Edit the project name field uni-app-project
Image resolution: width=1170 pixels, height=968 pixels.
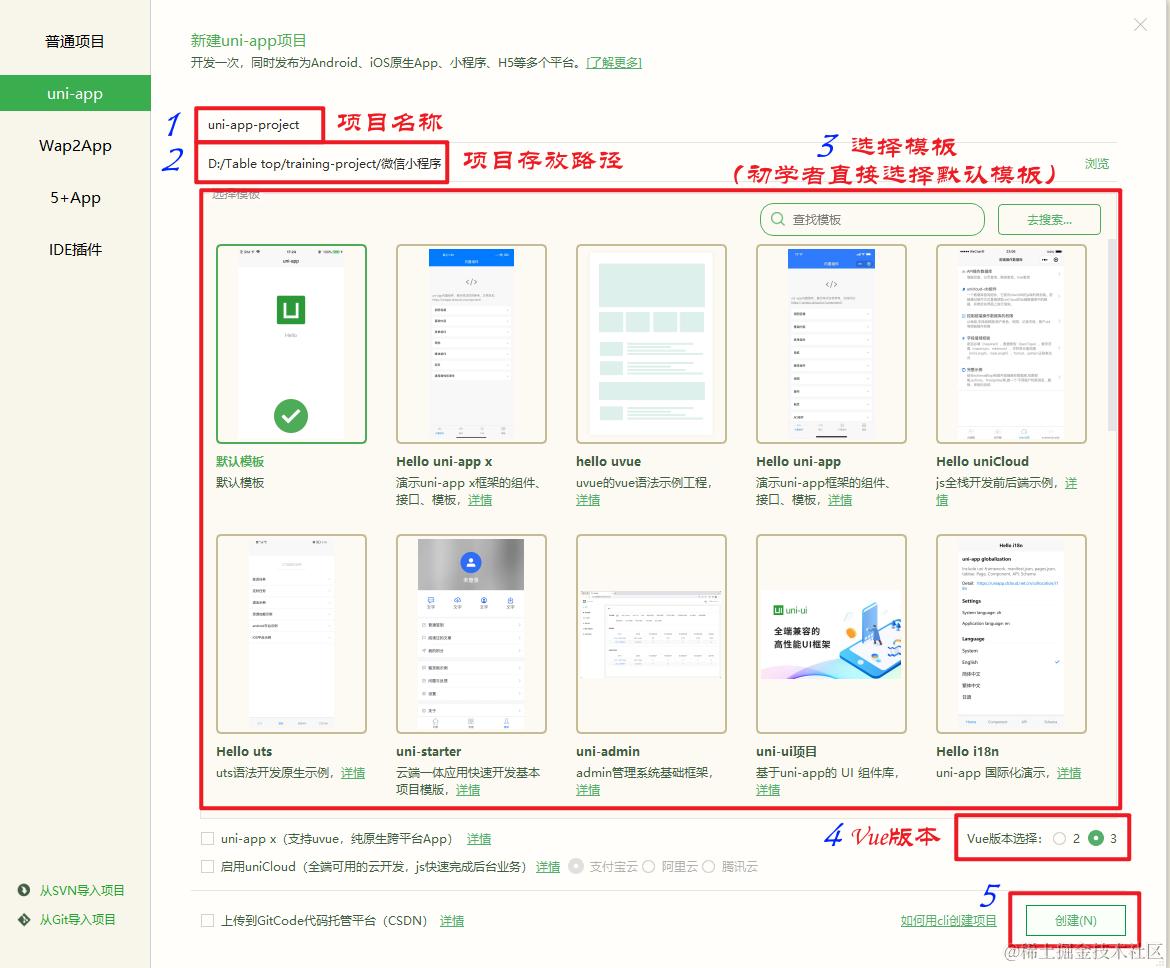pyautogui.click(x=260, y=125)
